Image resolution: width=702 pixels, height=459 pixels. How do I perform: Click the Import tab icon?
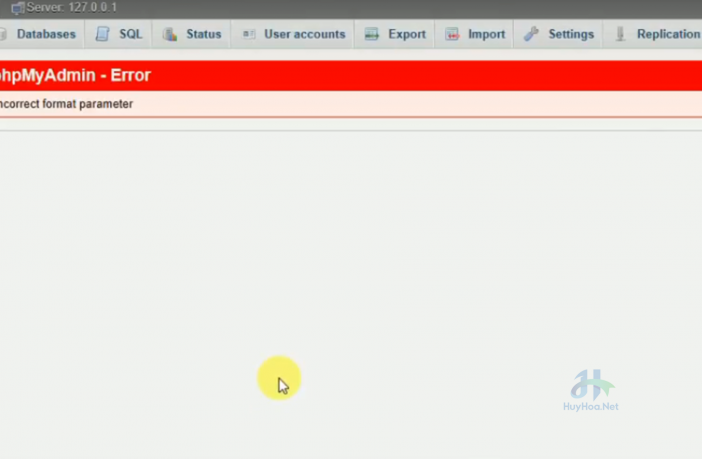(452, 34)
